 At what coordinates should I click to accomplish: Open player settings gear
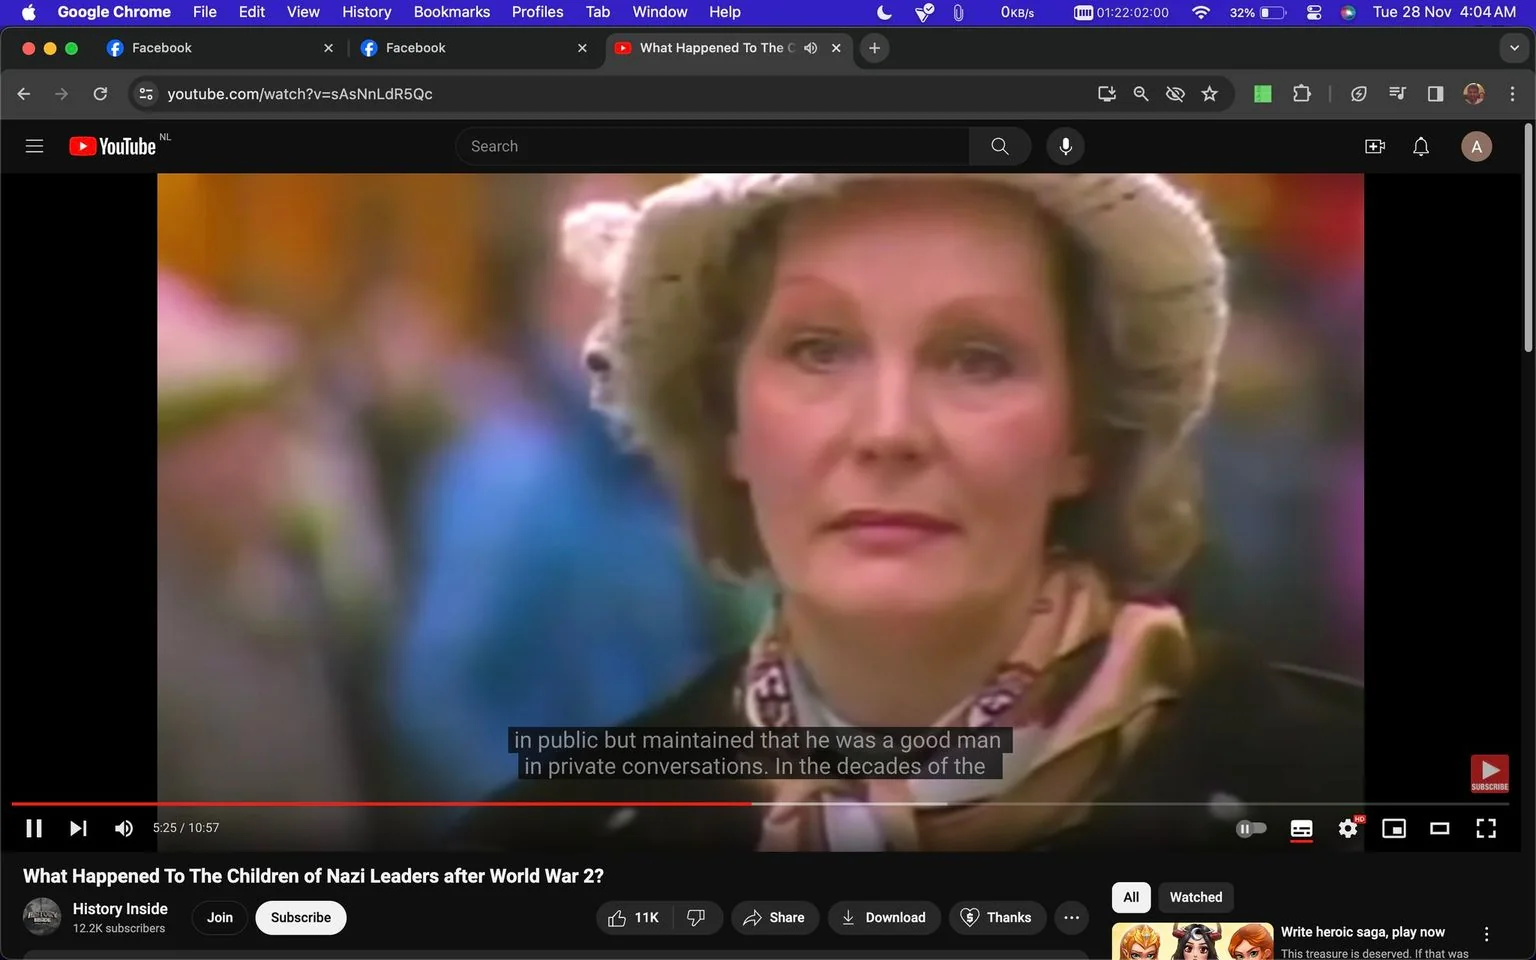1348,828
